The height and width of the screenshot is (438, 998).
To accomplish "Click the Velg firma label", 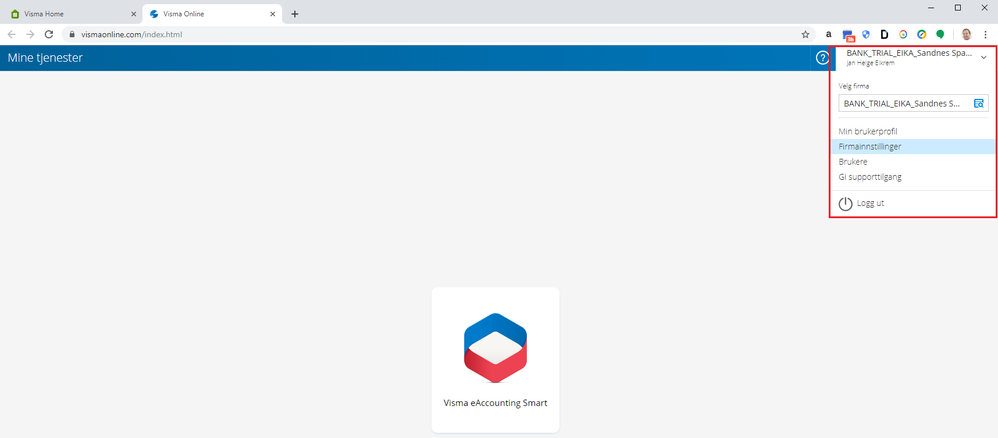I will 854,86.
